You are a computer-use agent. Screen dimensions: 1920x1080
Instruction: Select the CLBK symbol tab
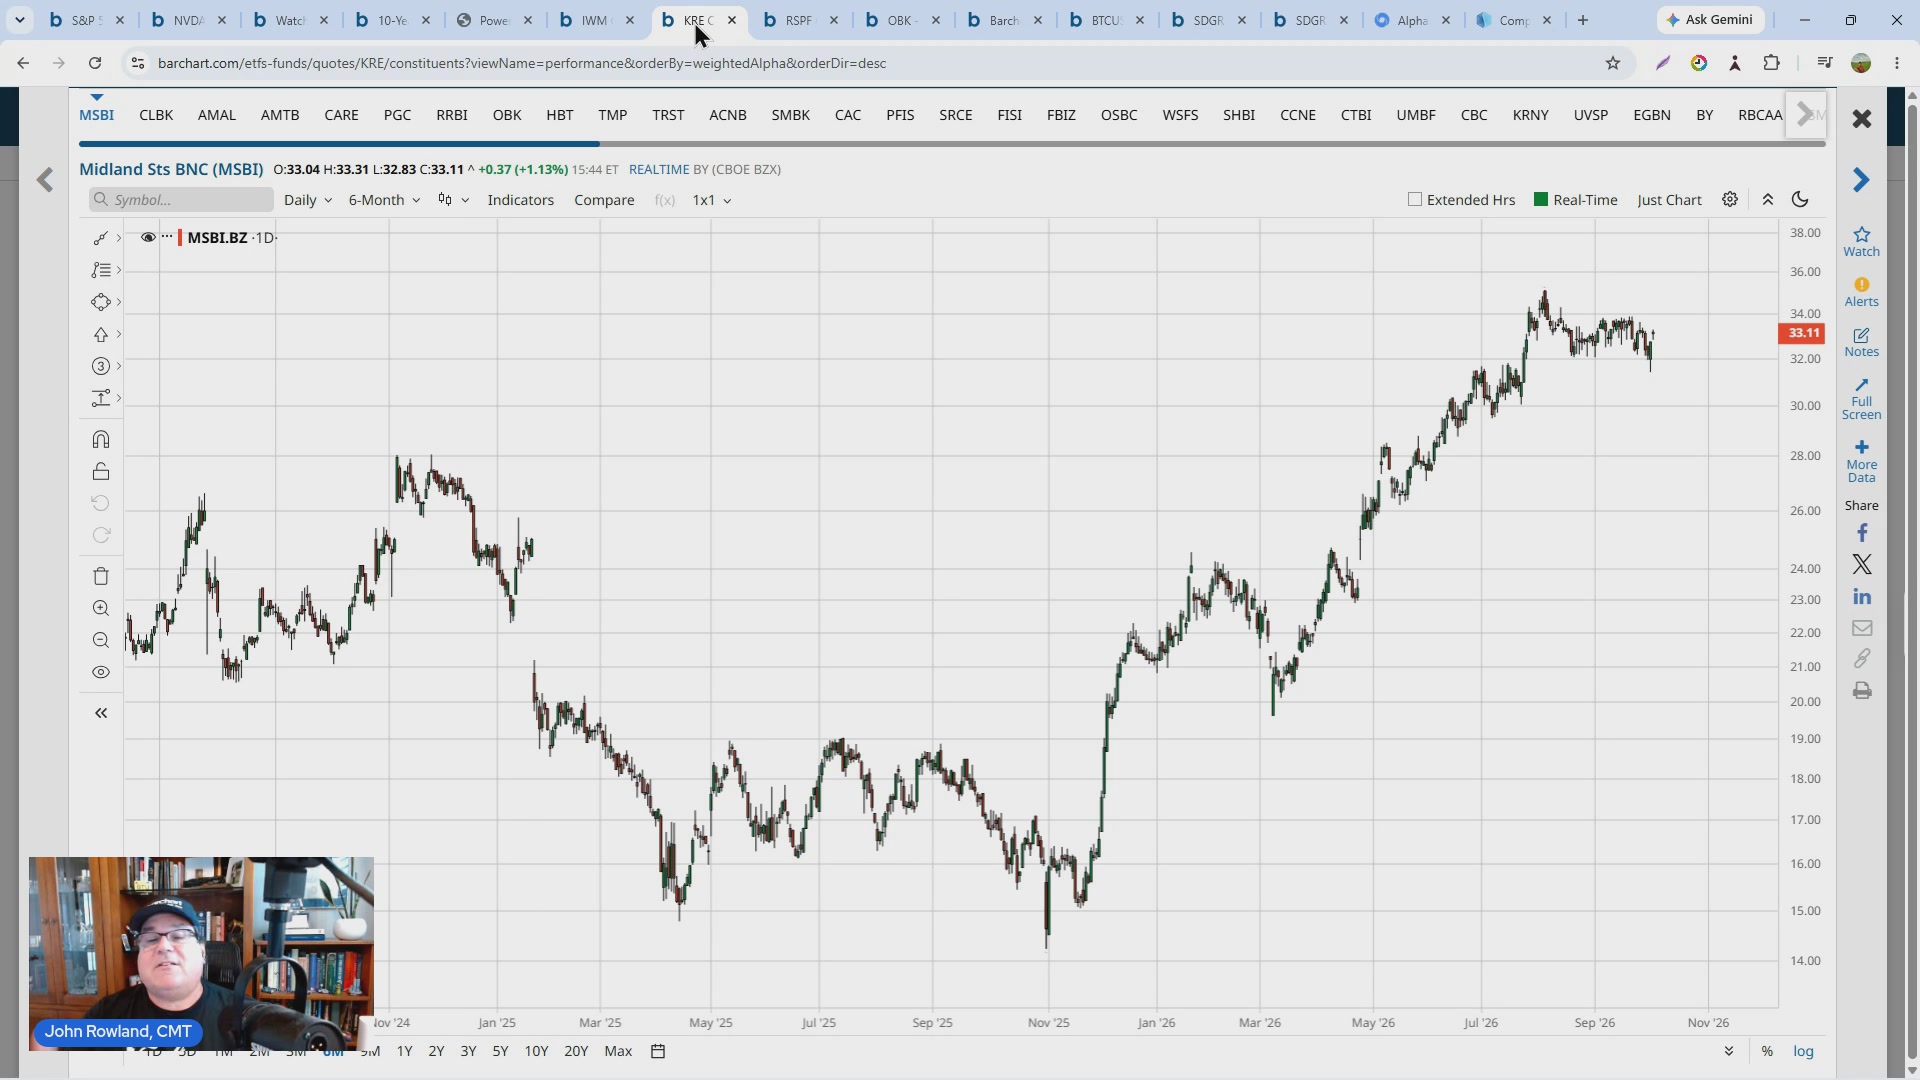(x=156, y=115)
